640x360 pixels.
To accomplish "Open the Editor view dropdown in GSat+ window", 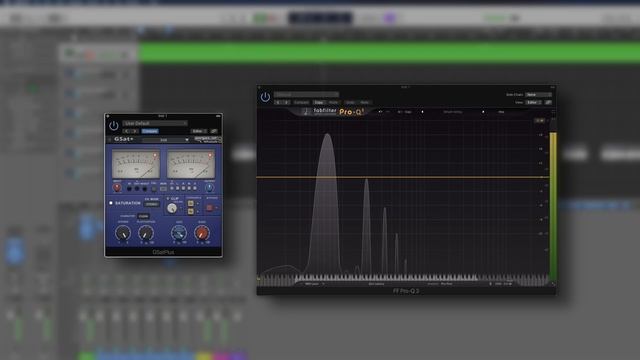I will [x=199, y=131].
